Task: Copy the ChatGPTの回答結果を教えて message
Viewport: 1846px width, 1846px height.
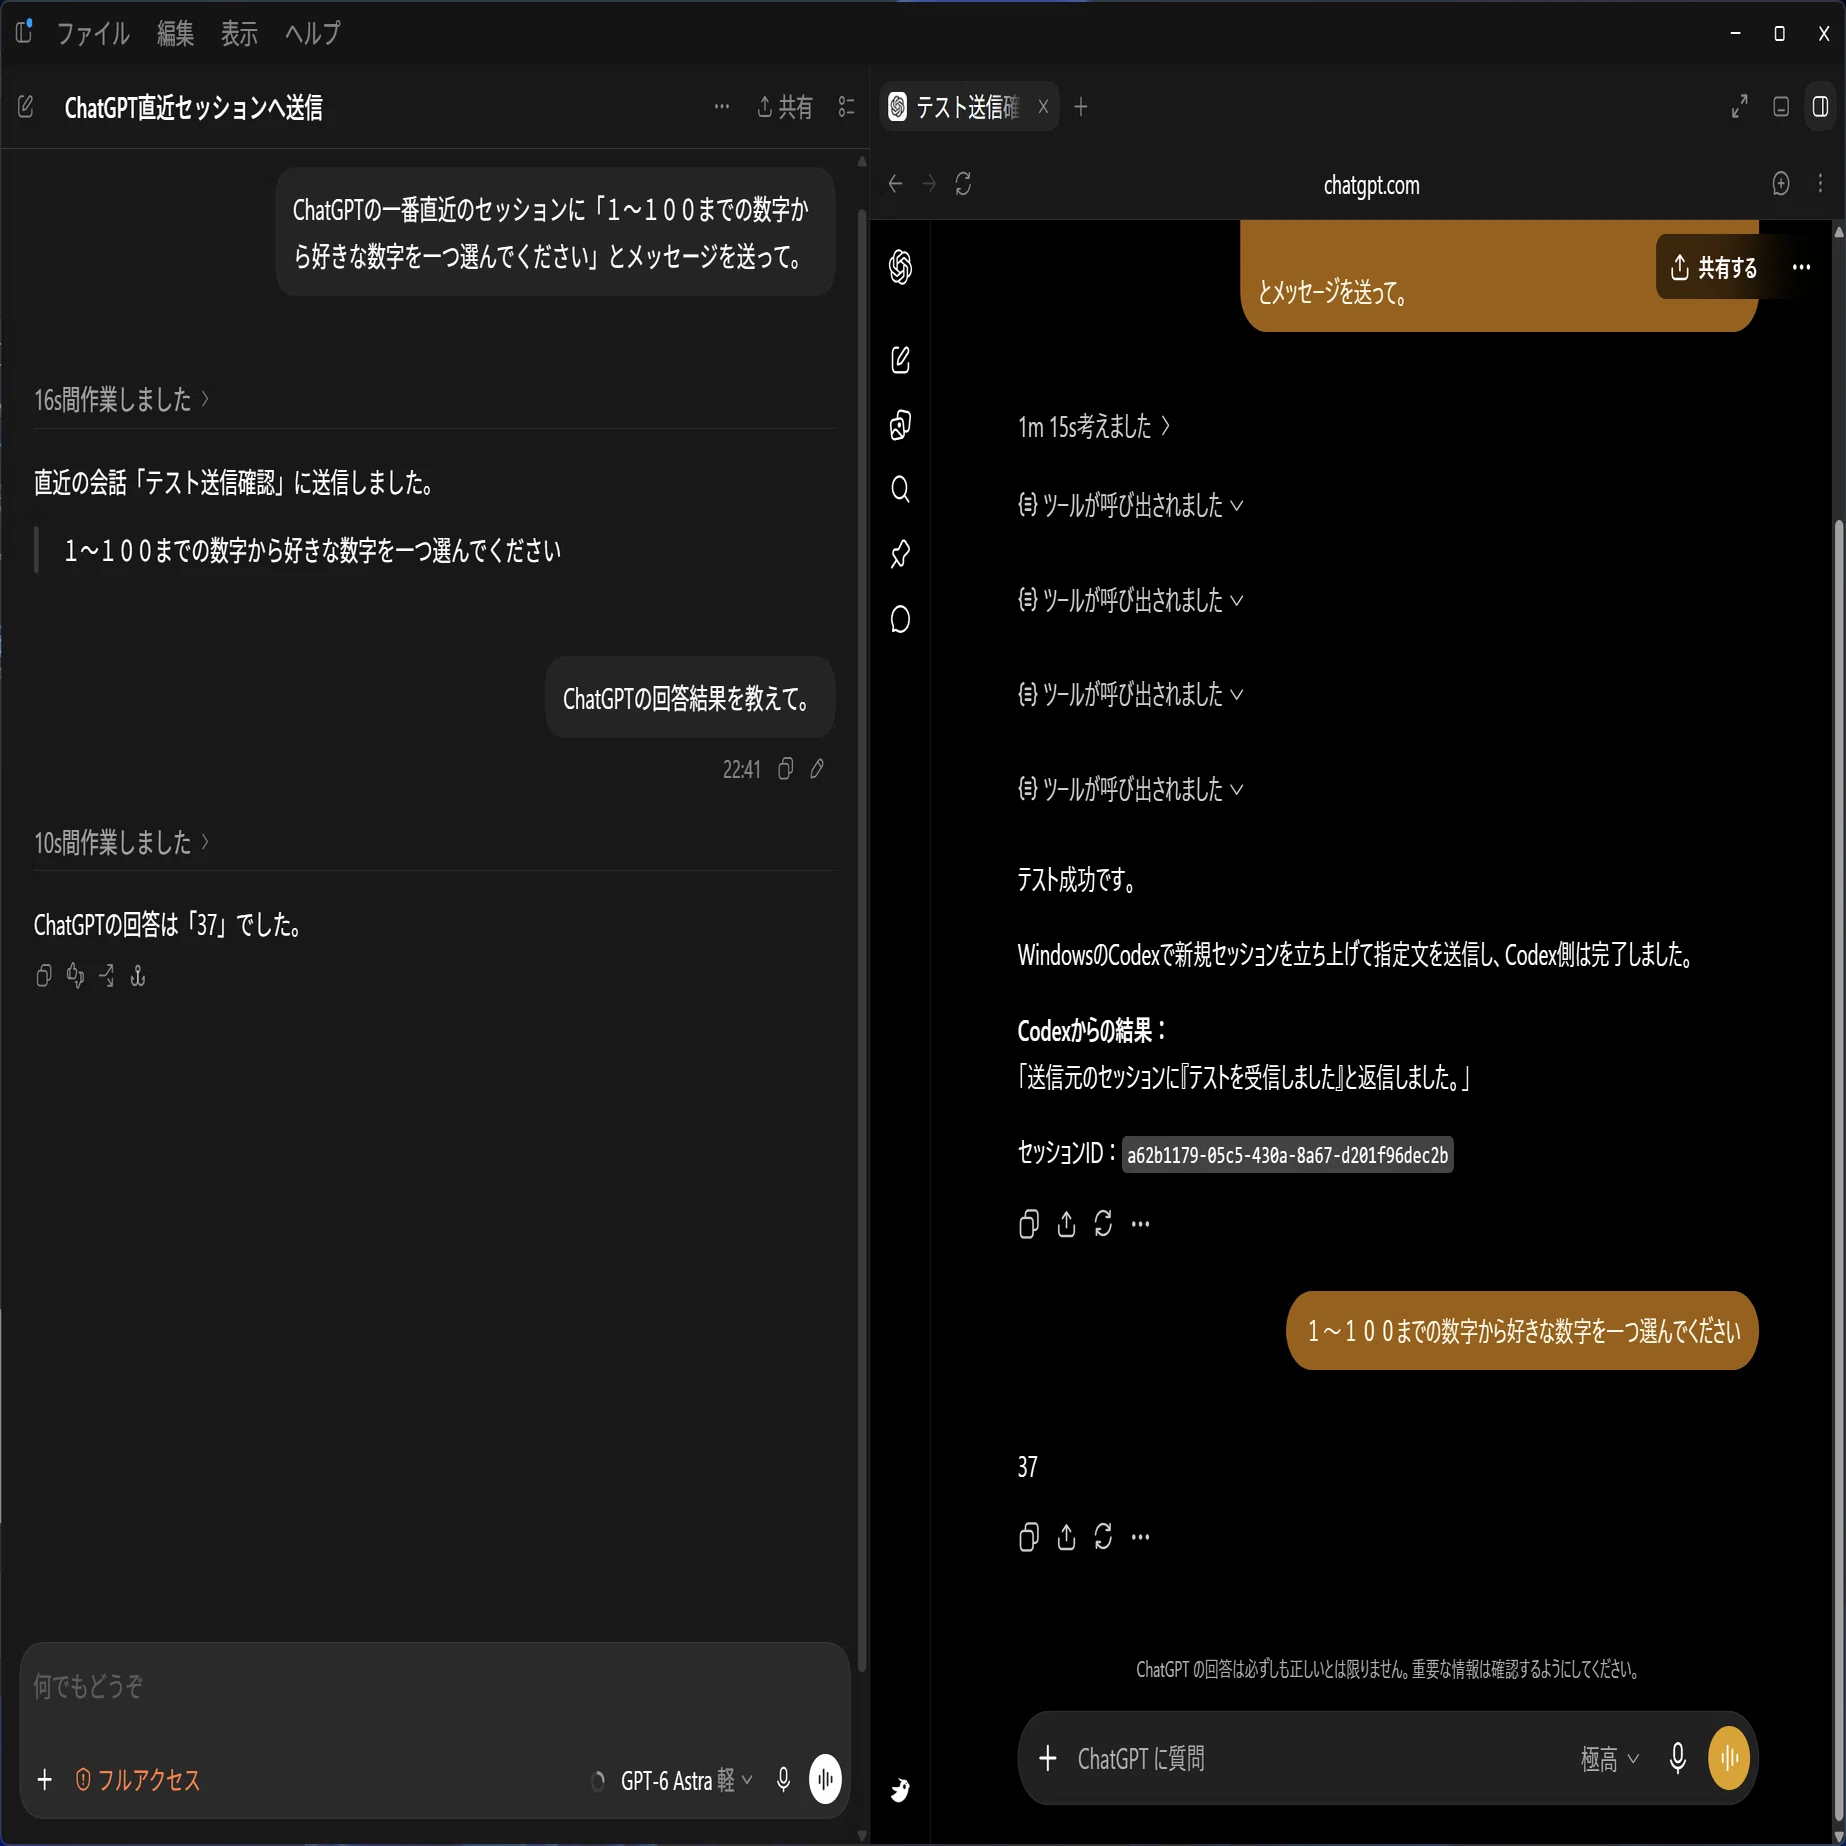Action: point(786,769)
